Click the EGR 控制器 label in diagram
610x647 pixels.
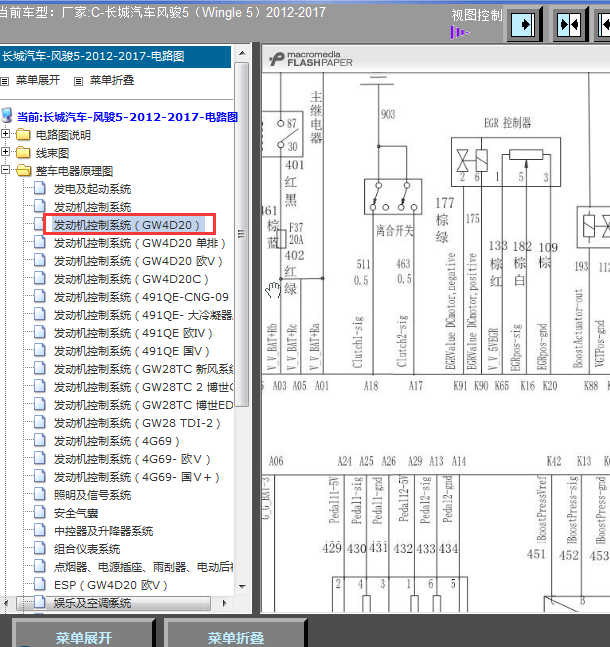(508, 123)
